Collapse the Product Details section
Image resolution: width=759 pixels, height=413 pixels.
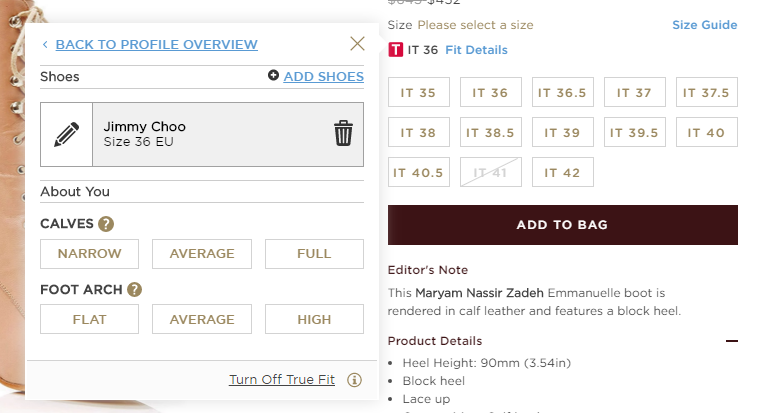(731, 341)
